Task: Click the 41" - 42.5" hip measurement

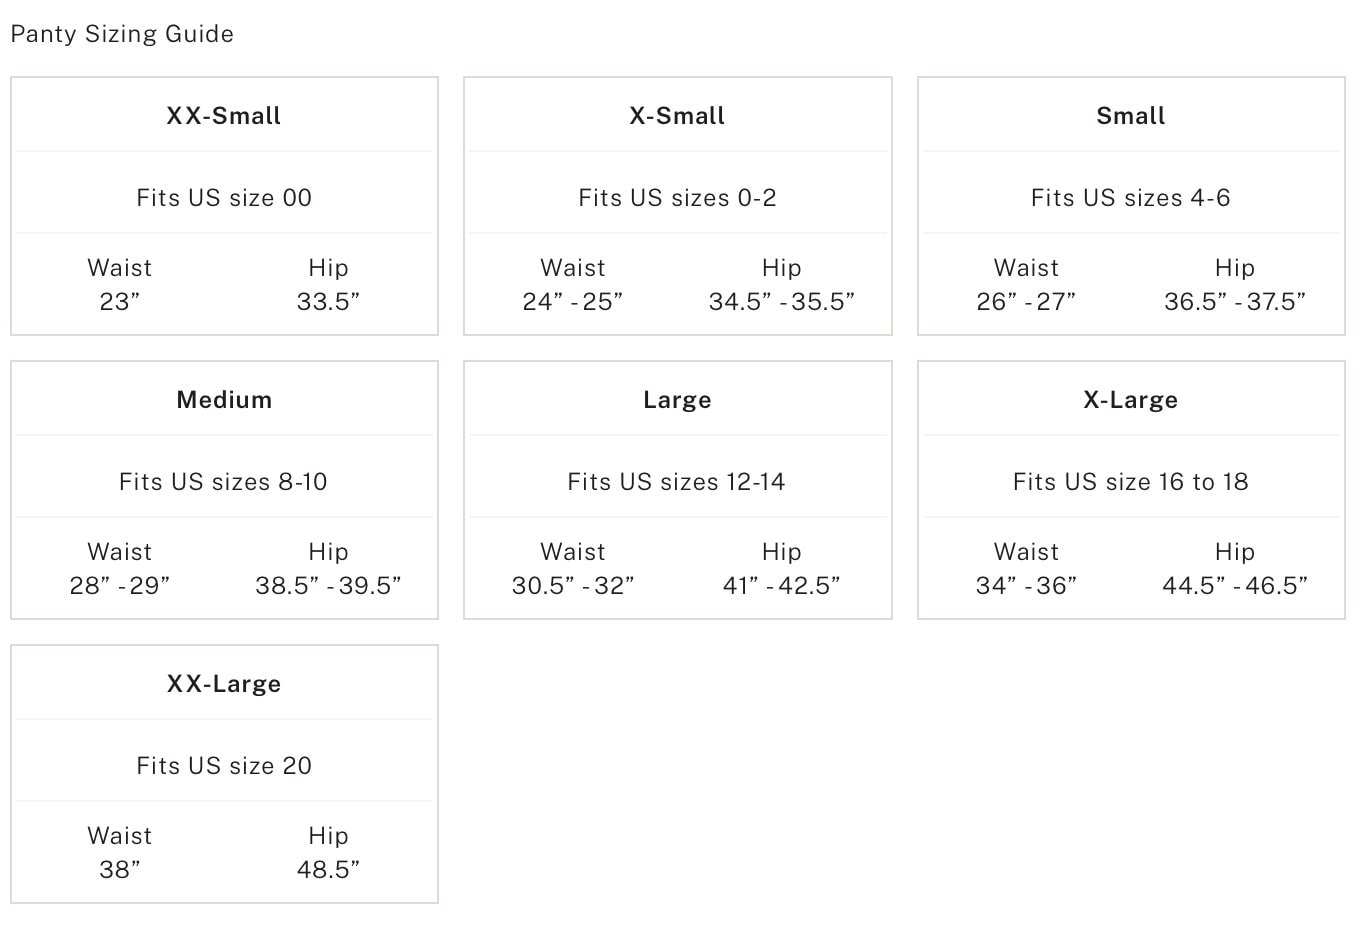Action: [781, 585]
